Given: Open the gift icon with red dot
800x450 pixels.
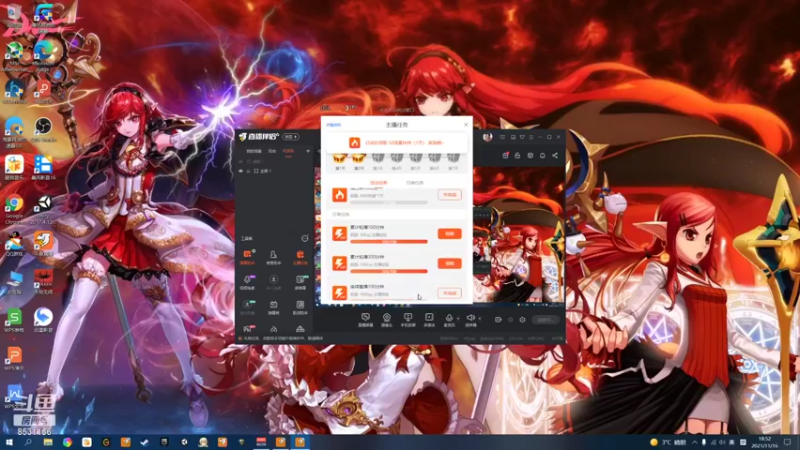Looking at the screenshot, I should tap(505, 156).
